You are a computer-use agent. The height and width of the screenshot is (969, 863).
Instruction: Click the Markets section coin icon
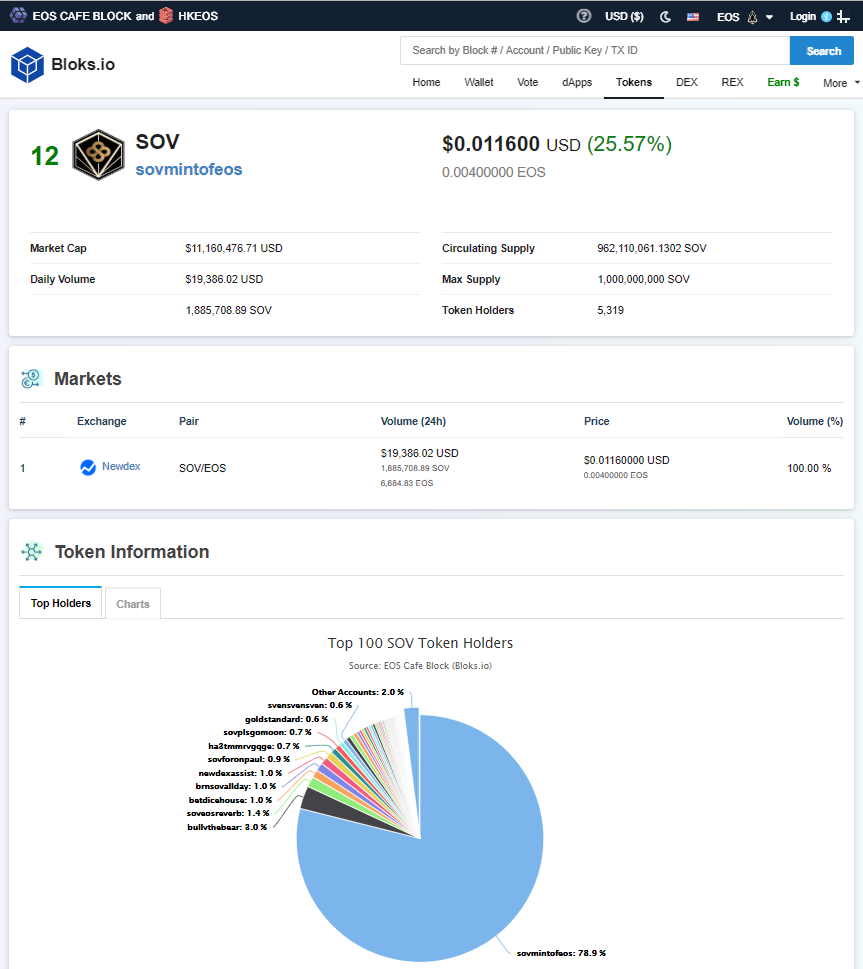click(x=31, y=379)
